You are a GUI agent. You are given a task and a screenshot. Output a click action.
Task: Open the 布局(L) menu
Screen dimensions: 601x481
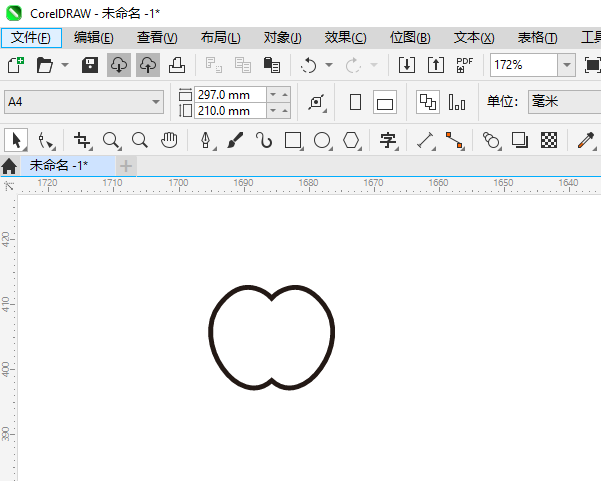click(x=221, y=38)
